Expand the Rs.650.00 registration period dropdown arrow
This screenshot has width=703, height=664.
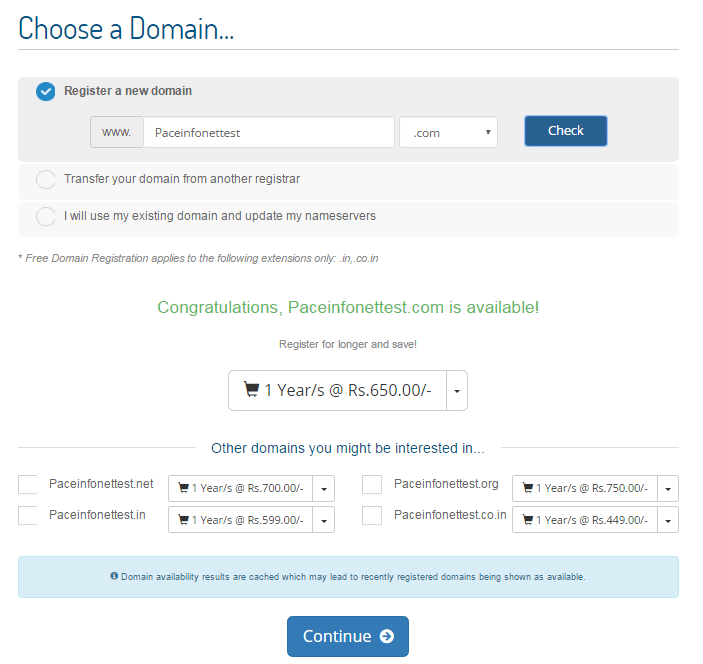[x=456, y=391]
